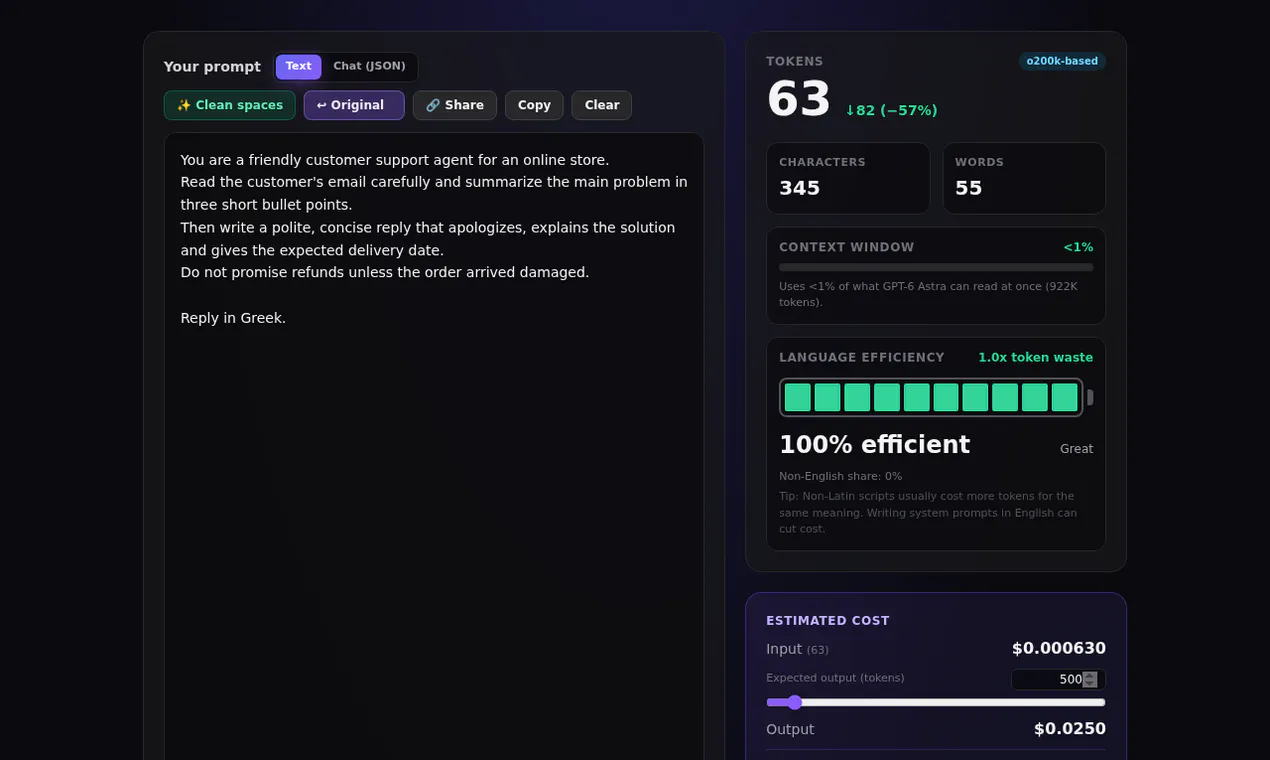Viewport: 1270px width, 760px height.
Task: Click the Words value 55
Action: (969, 188)
